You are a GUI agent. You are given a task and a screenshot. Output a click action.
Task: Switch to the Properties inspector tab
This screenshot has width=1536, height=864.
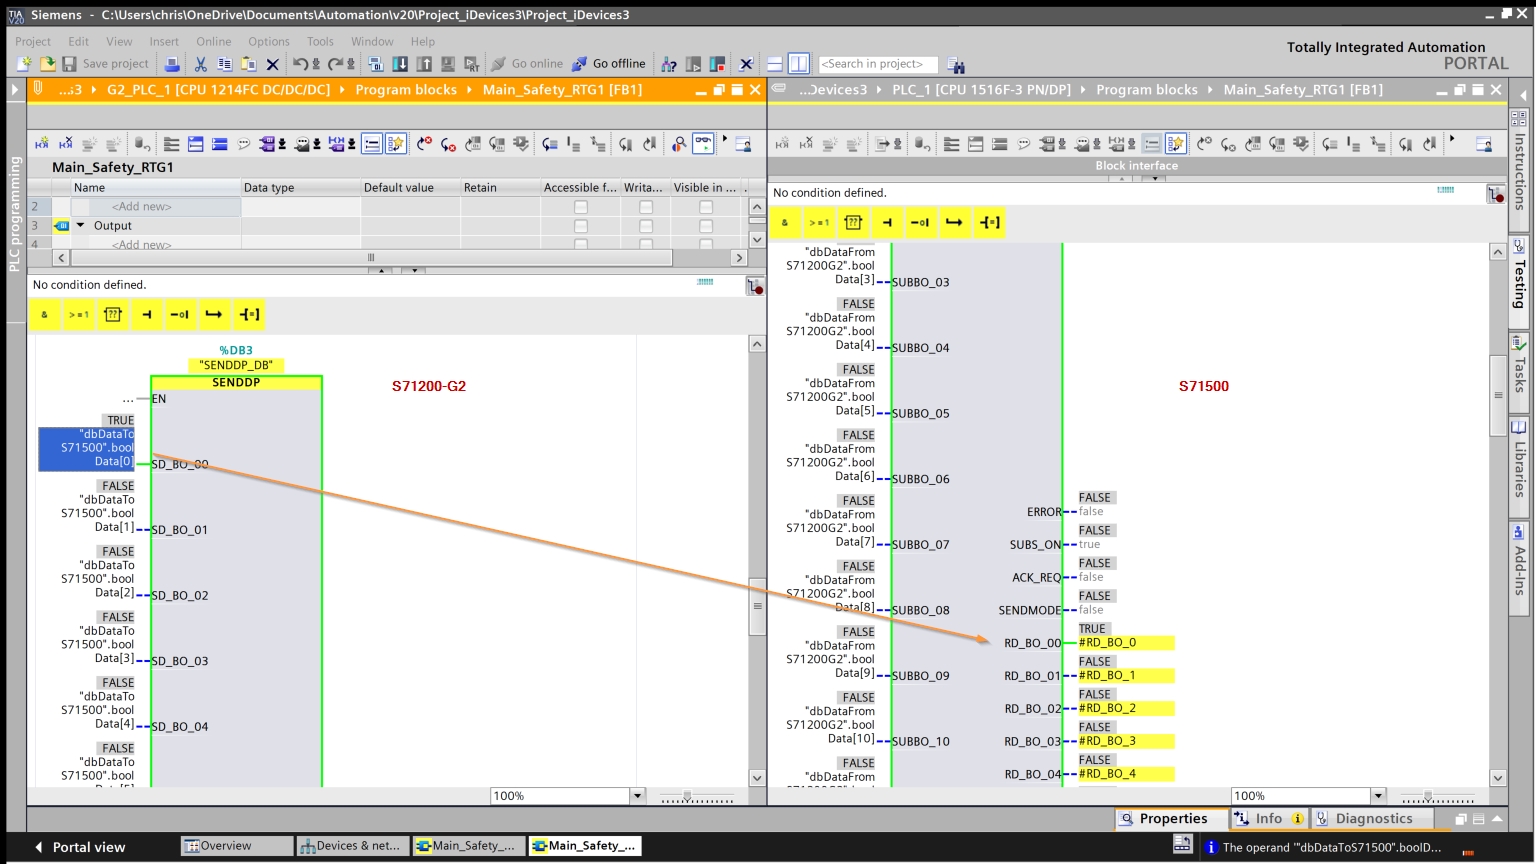pos(1170,819)
